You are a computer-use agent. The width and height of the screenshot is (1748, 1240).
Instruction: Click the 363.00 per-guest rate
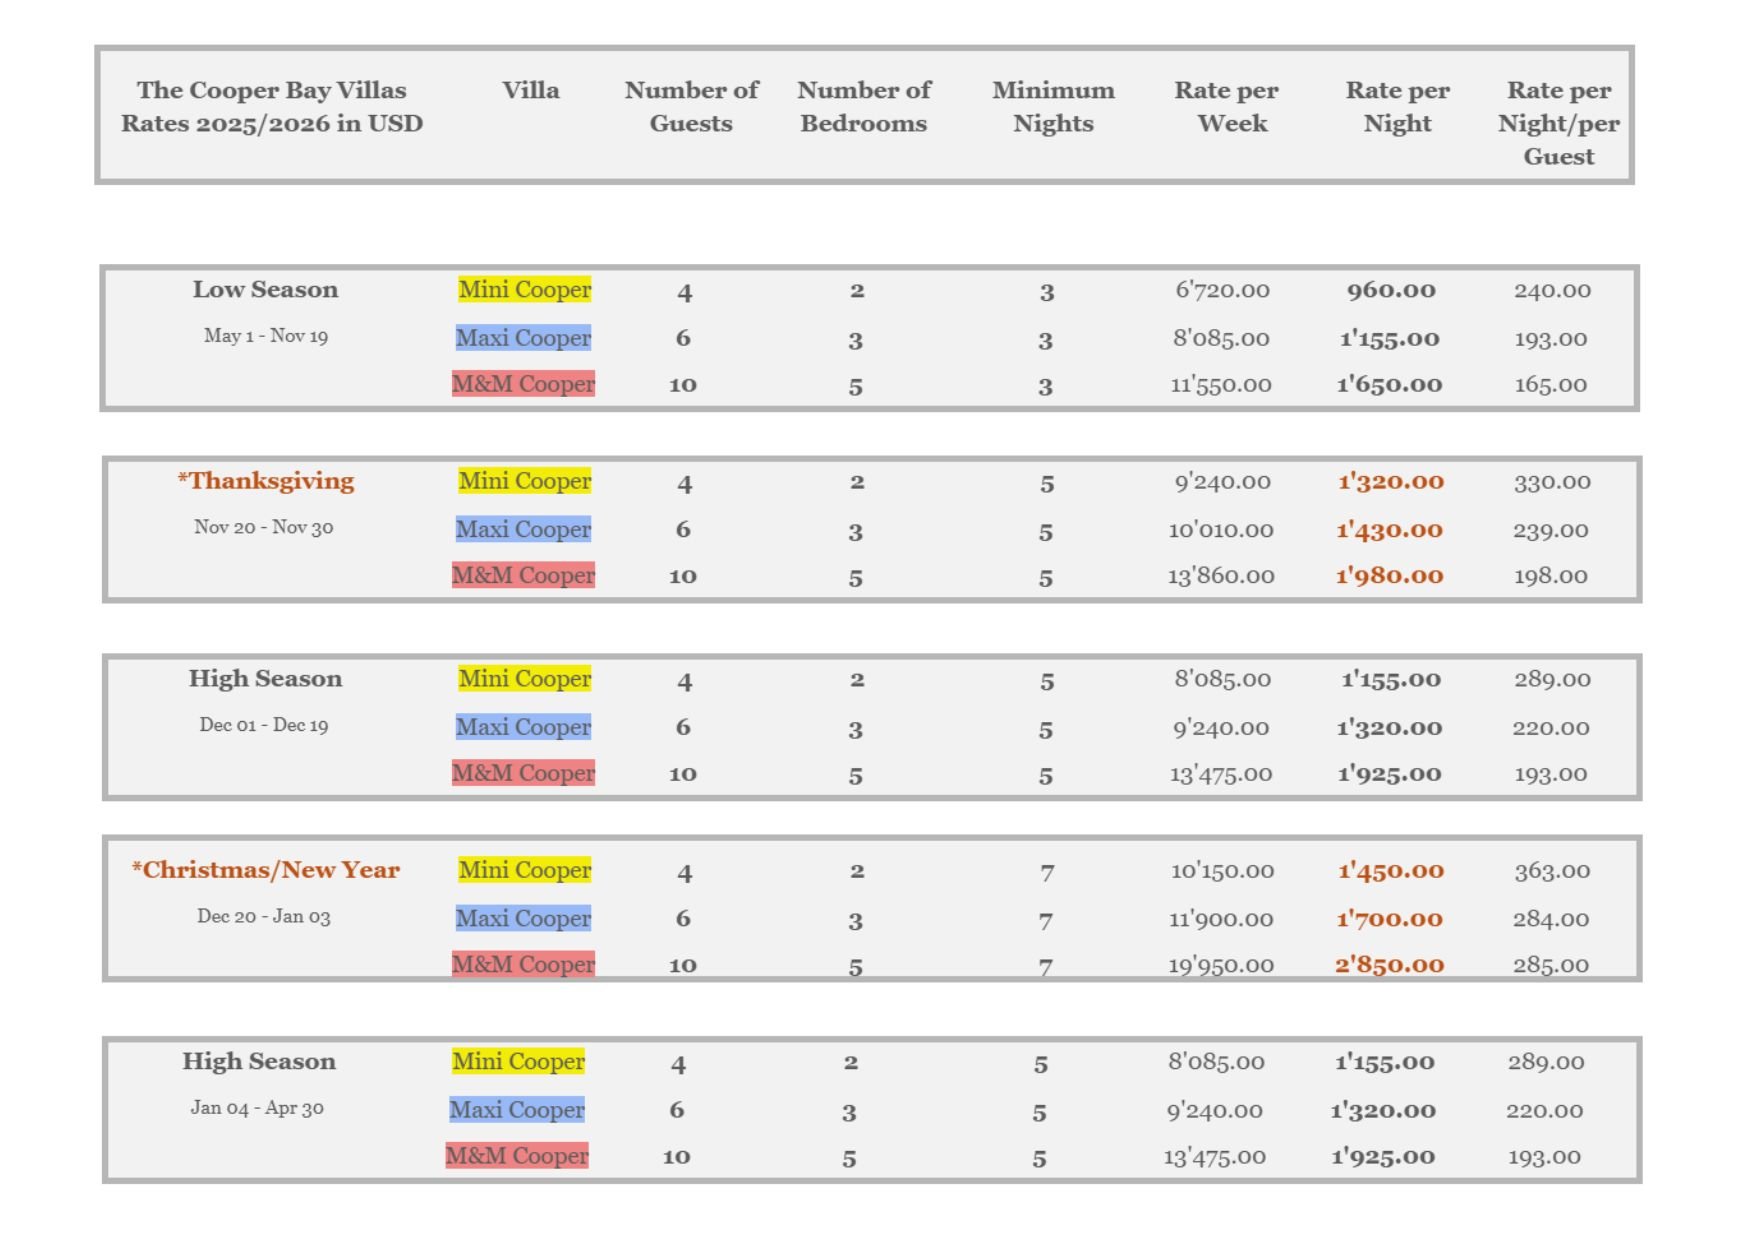point(1551,871)
